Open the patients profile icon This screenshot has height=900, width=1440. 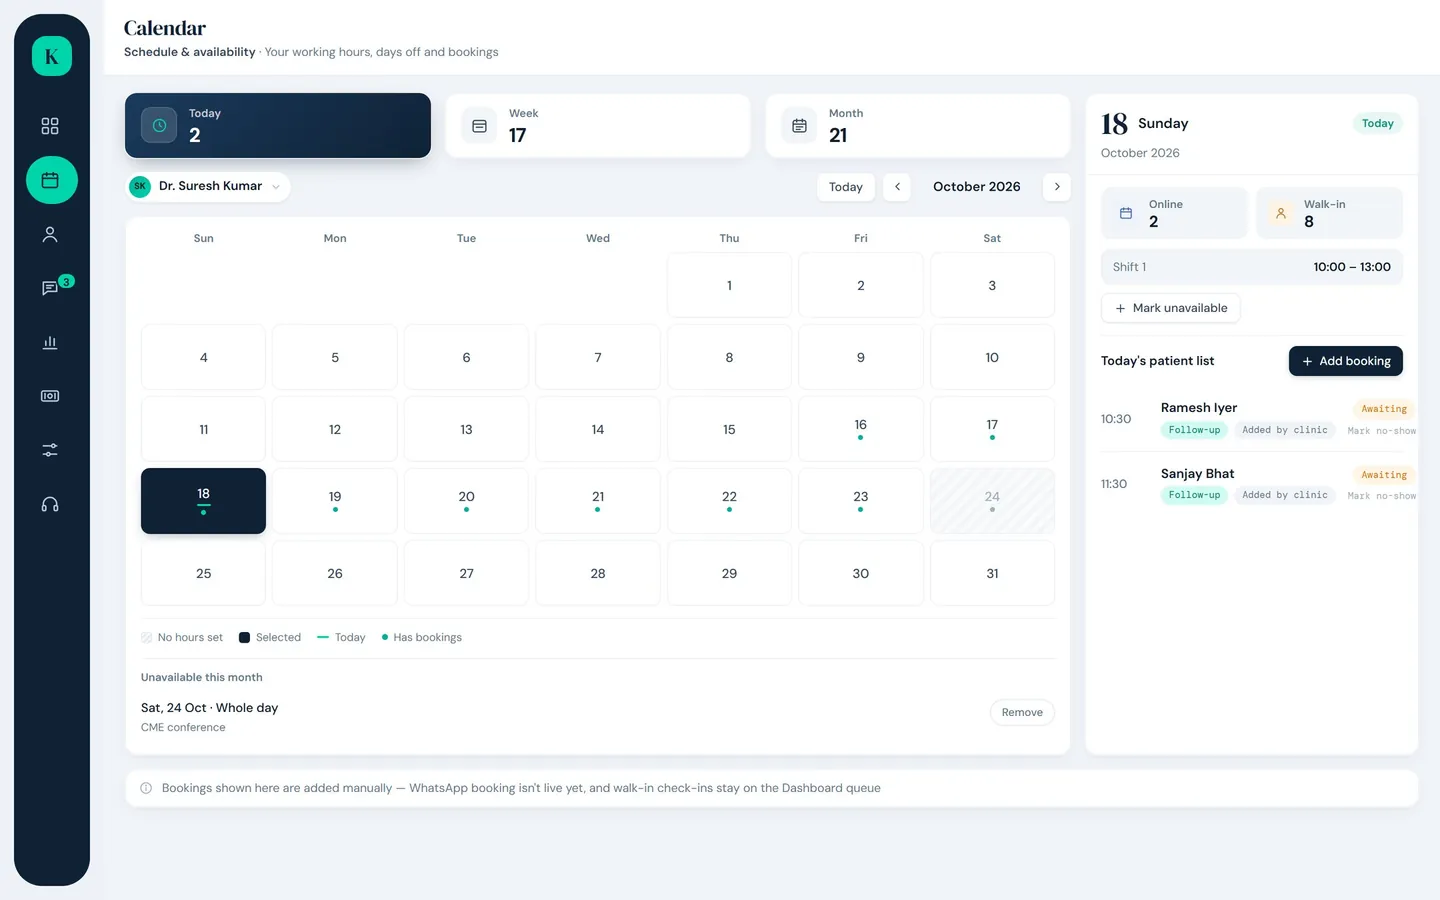click(50, 234)
